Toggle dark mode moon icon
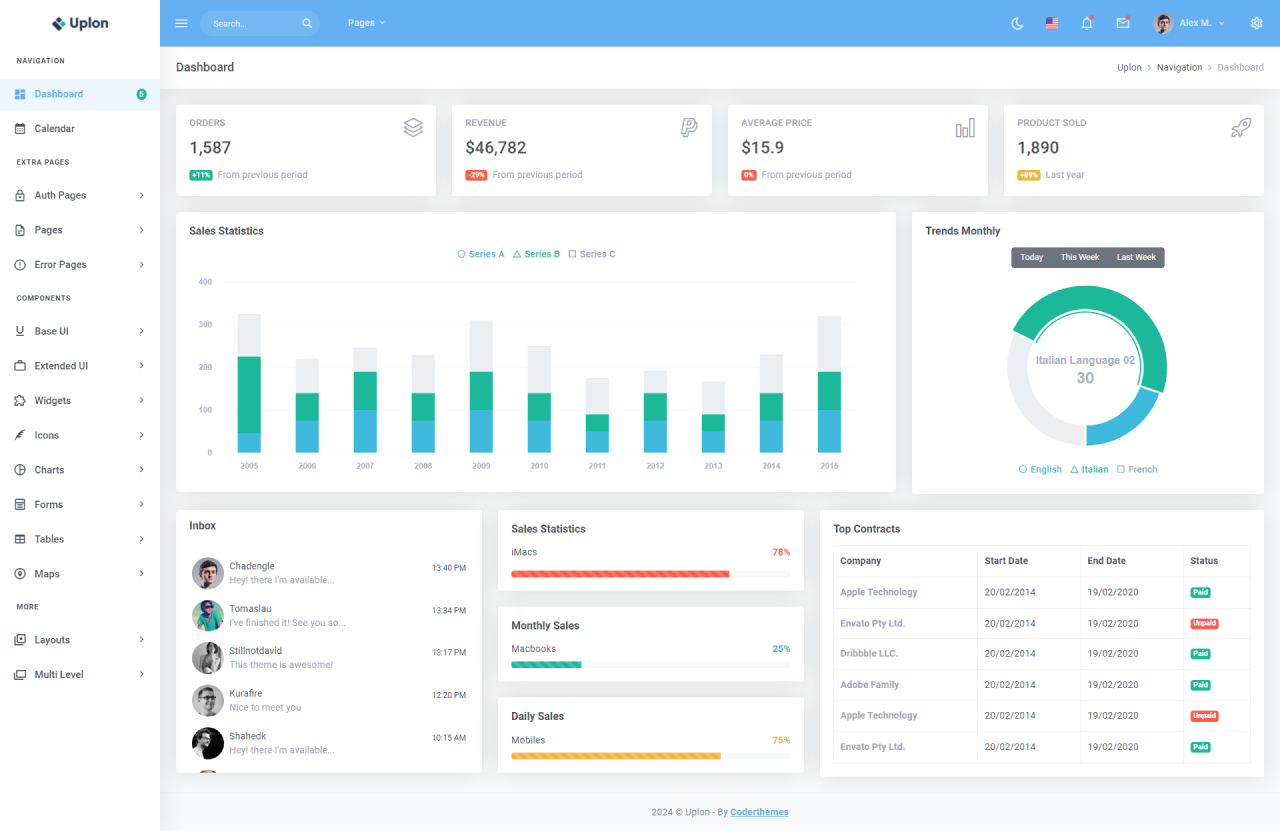 click(x=1018, y=23)
